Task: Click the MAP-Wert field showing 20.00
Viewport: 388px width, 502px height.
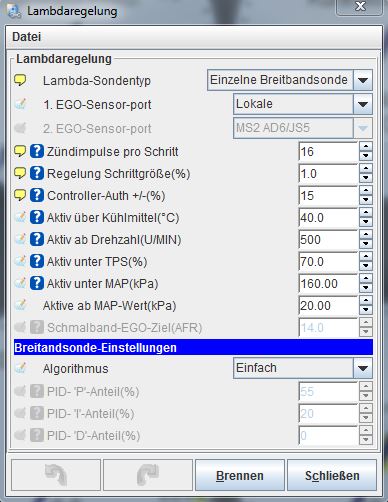Action: 328,306
